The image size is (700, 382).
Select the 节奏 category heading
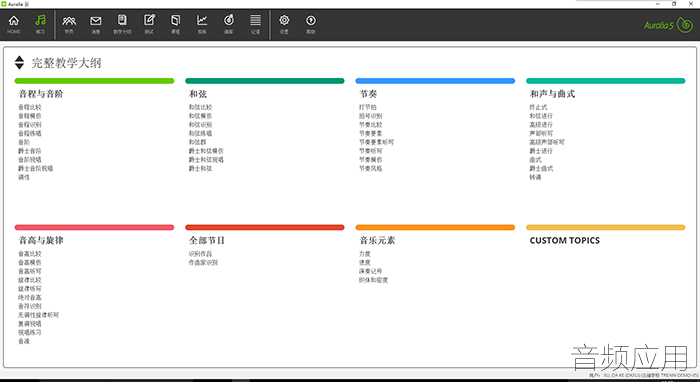(368, 94)
